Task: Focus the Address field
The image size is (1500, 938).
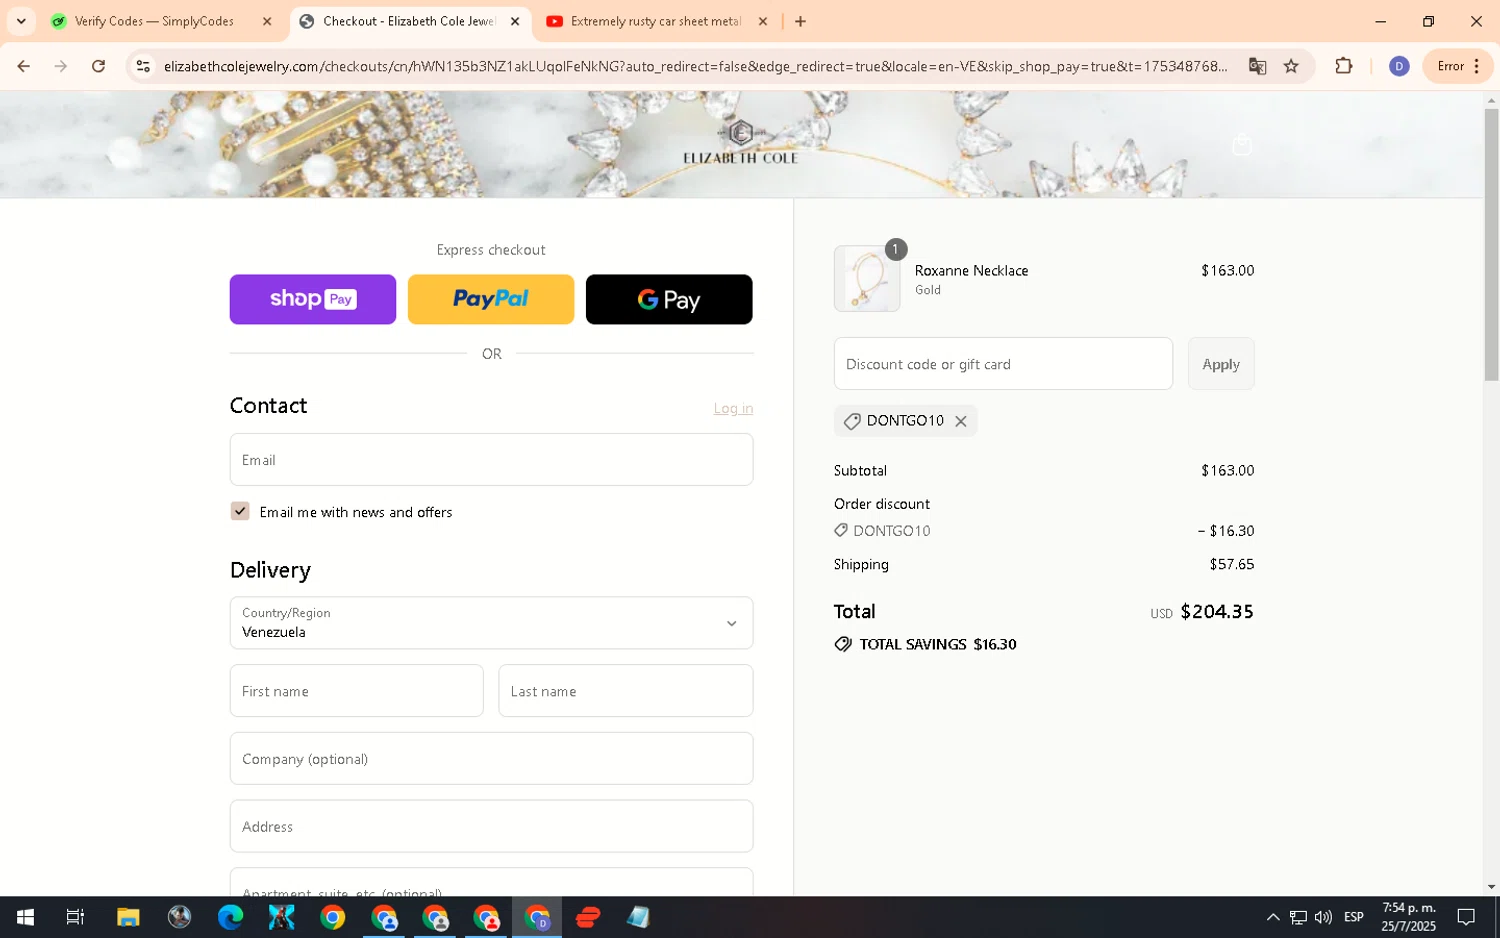Action: coord(491,826)
